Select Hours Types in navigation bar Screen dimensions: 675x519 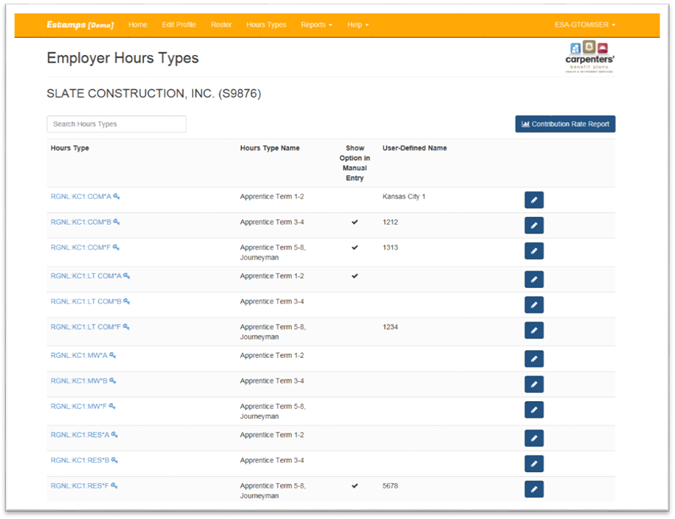point(266,24)
